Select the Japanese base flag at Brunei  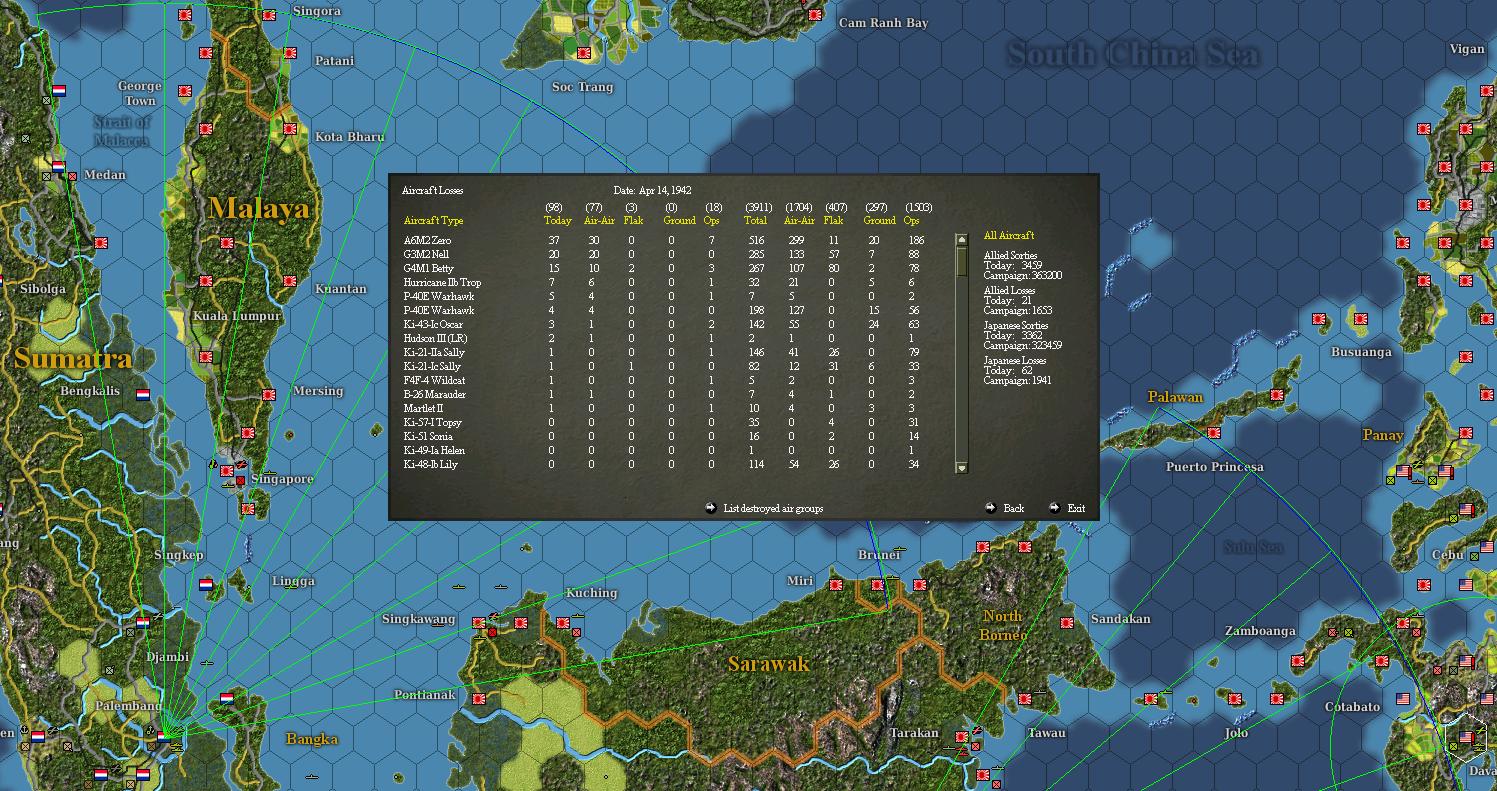[x=877, y=585]
